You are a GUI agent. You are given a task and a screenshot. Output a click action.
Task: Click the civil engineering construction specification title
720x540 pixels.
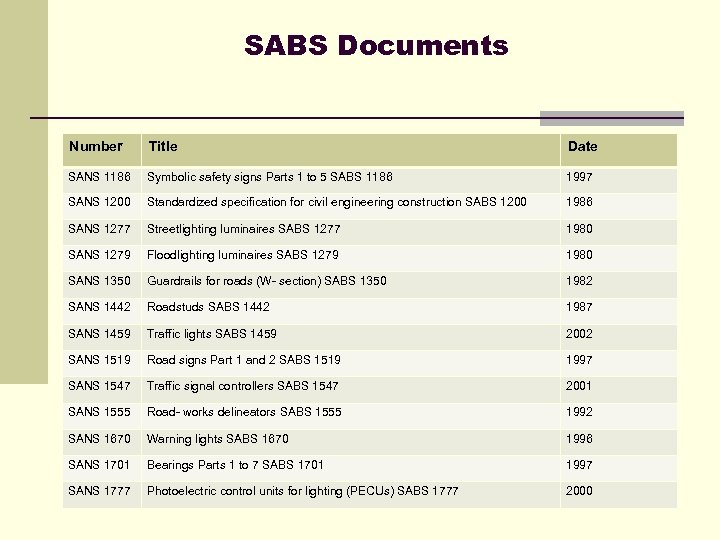(x=337, y=202)
